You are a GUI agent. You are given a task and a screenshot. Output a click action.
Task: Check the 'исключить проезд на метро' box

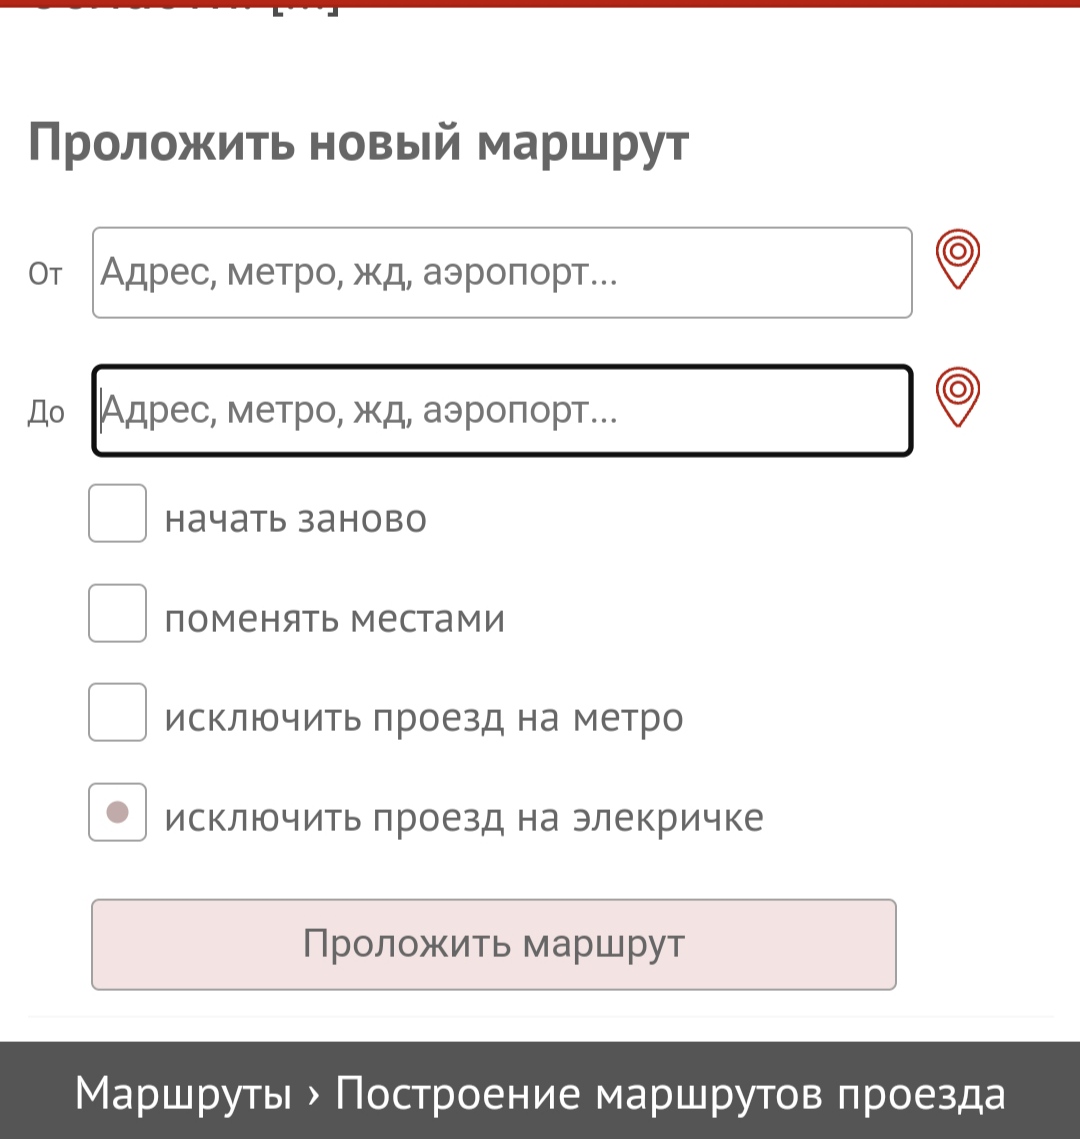point(118,712)
